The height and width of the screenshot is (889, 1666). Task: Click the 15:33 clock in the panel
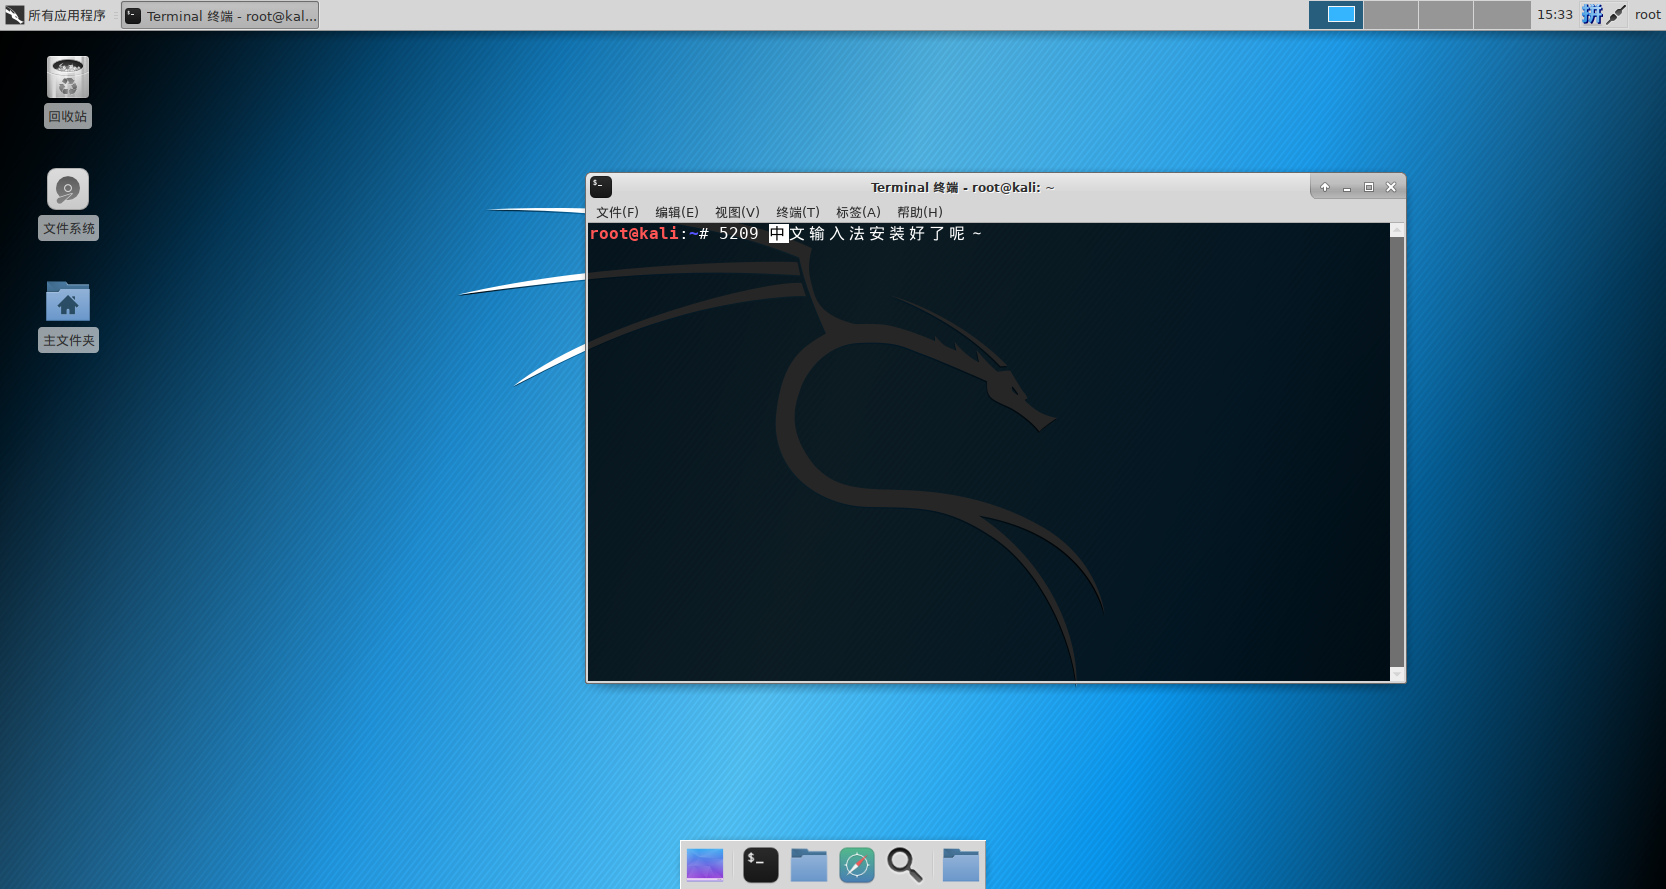tap(1555, 15)
